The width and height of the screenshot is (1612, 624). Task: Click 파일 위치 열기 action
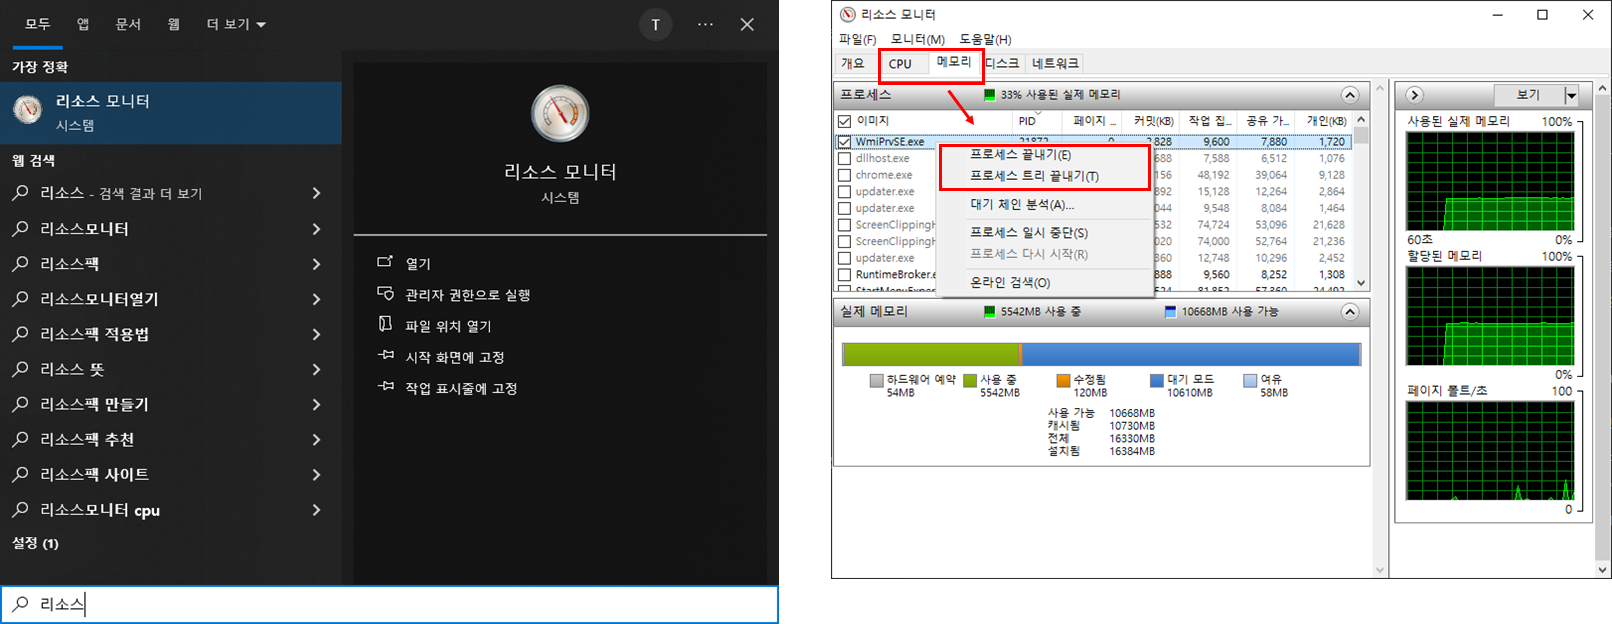point(448,326)
